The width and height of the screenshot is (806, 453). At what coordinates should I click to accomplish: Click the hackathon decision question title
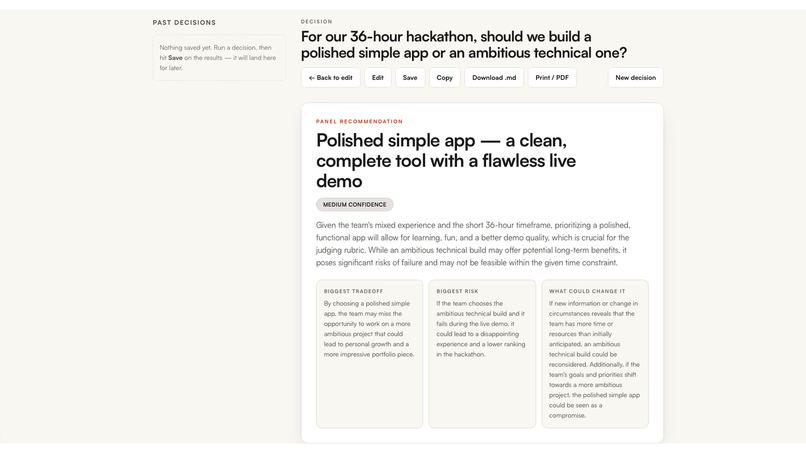(x=464, y=45)
